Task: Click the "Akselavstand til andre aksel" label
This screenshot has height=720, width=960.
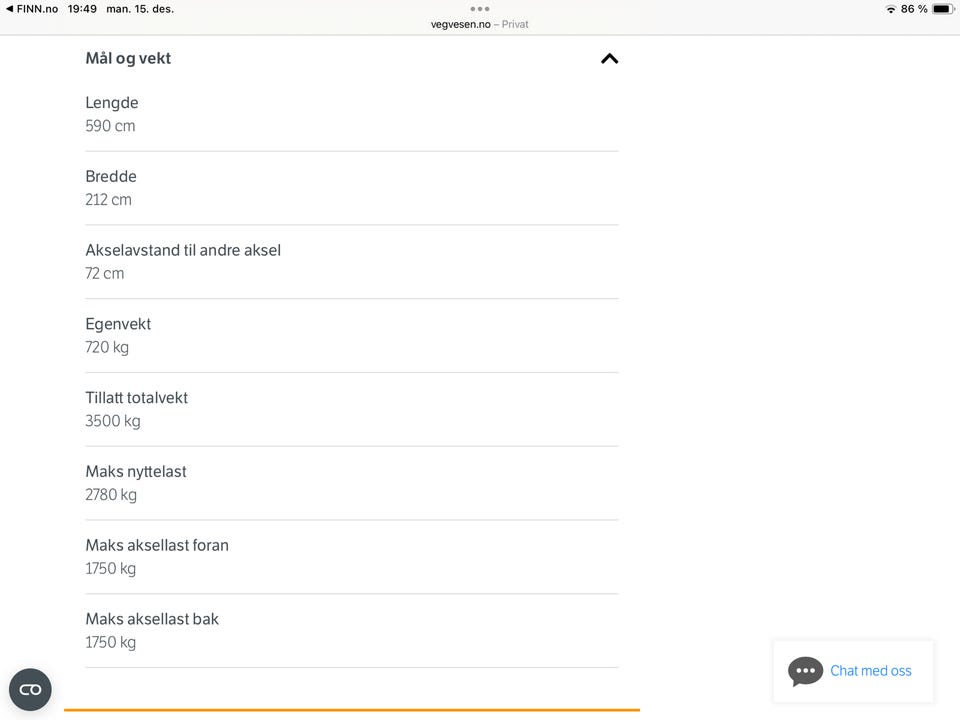Action: click(183, 250)
